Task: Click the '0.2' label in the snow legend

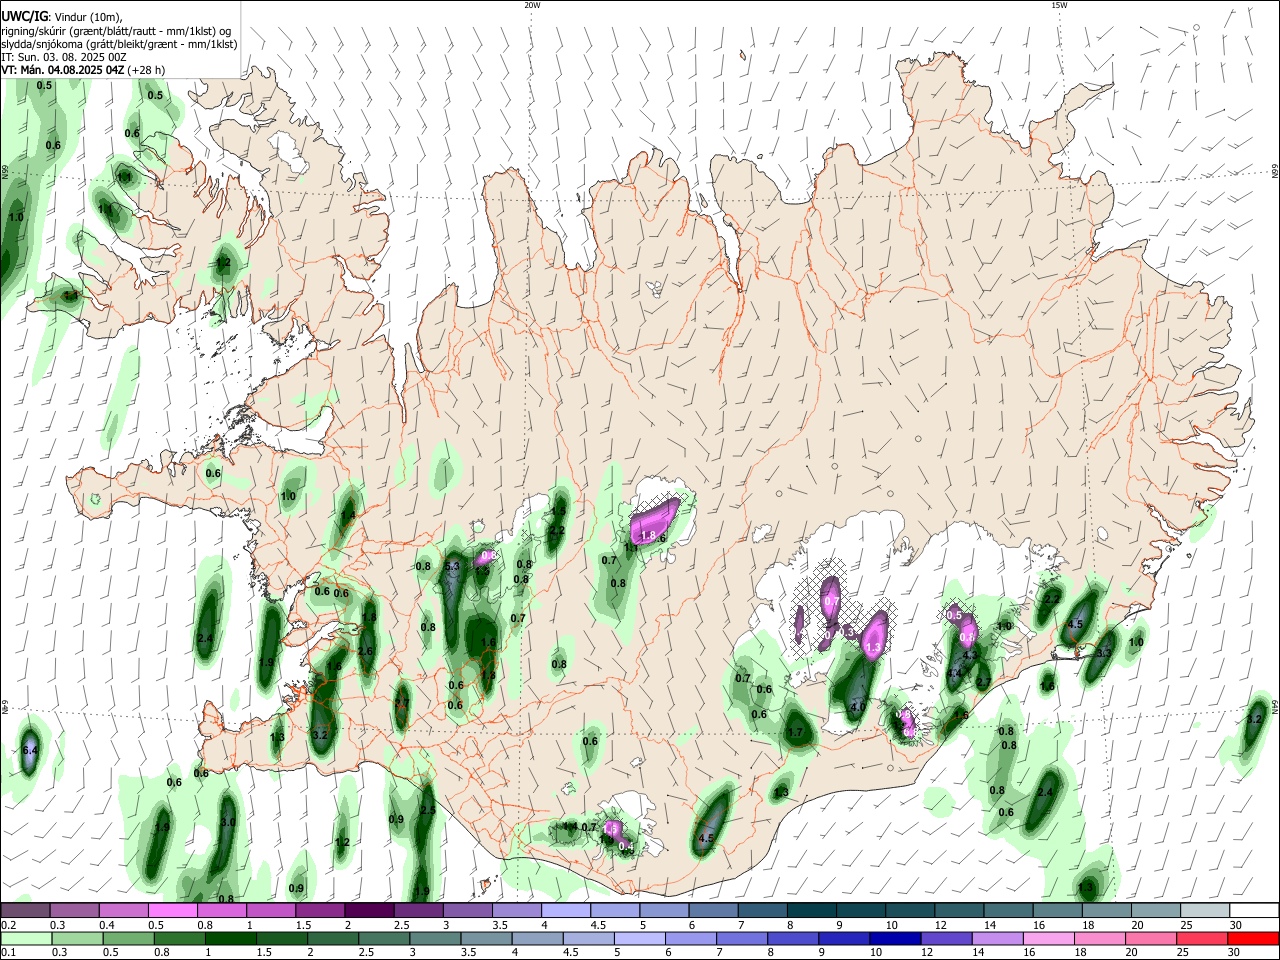Action: tap(6, 925)
